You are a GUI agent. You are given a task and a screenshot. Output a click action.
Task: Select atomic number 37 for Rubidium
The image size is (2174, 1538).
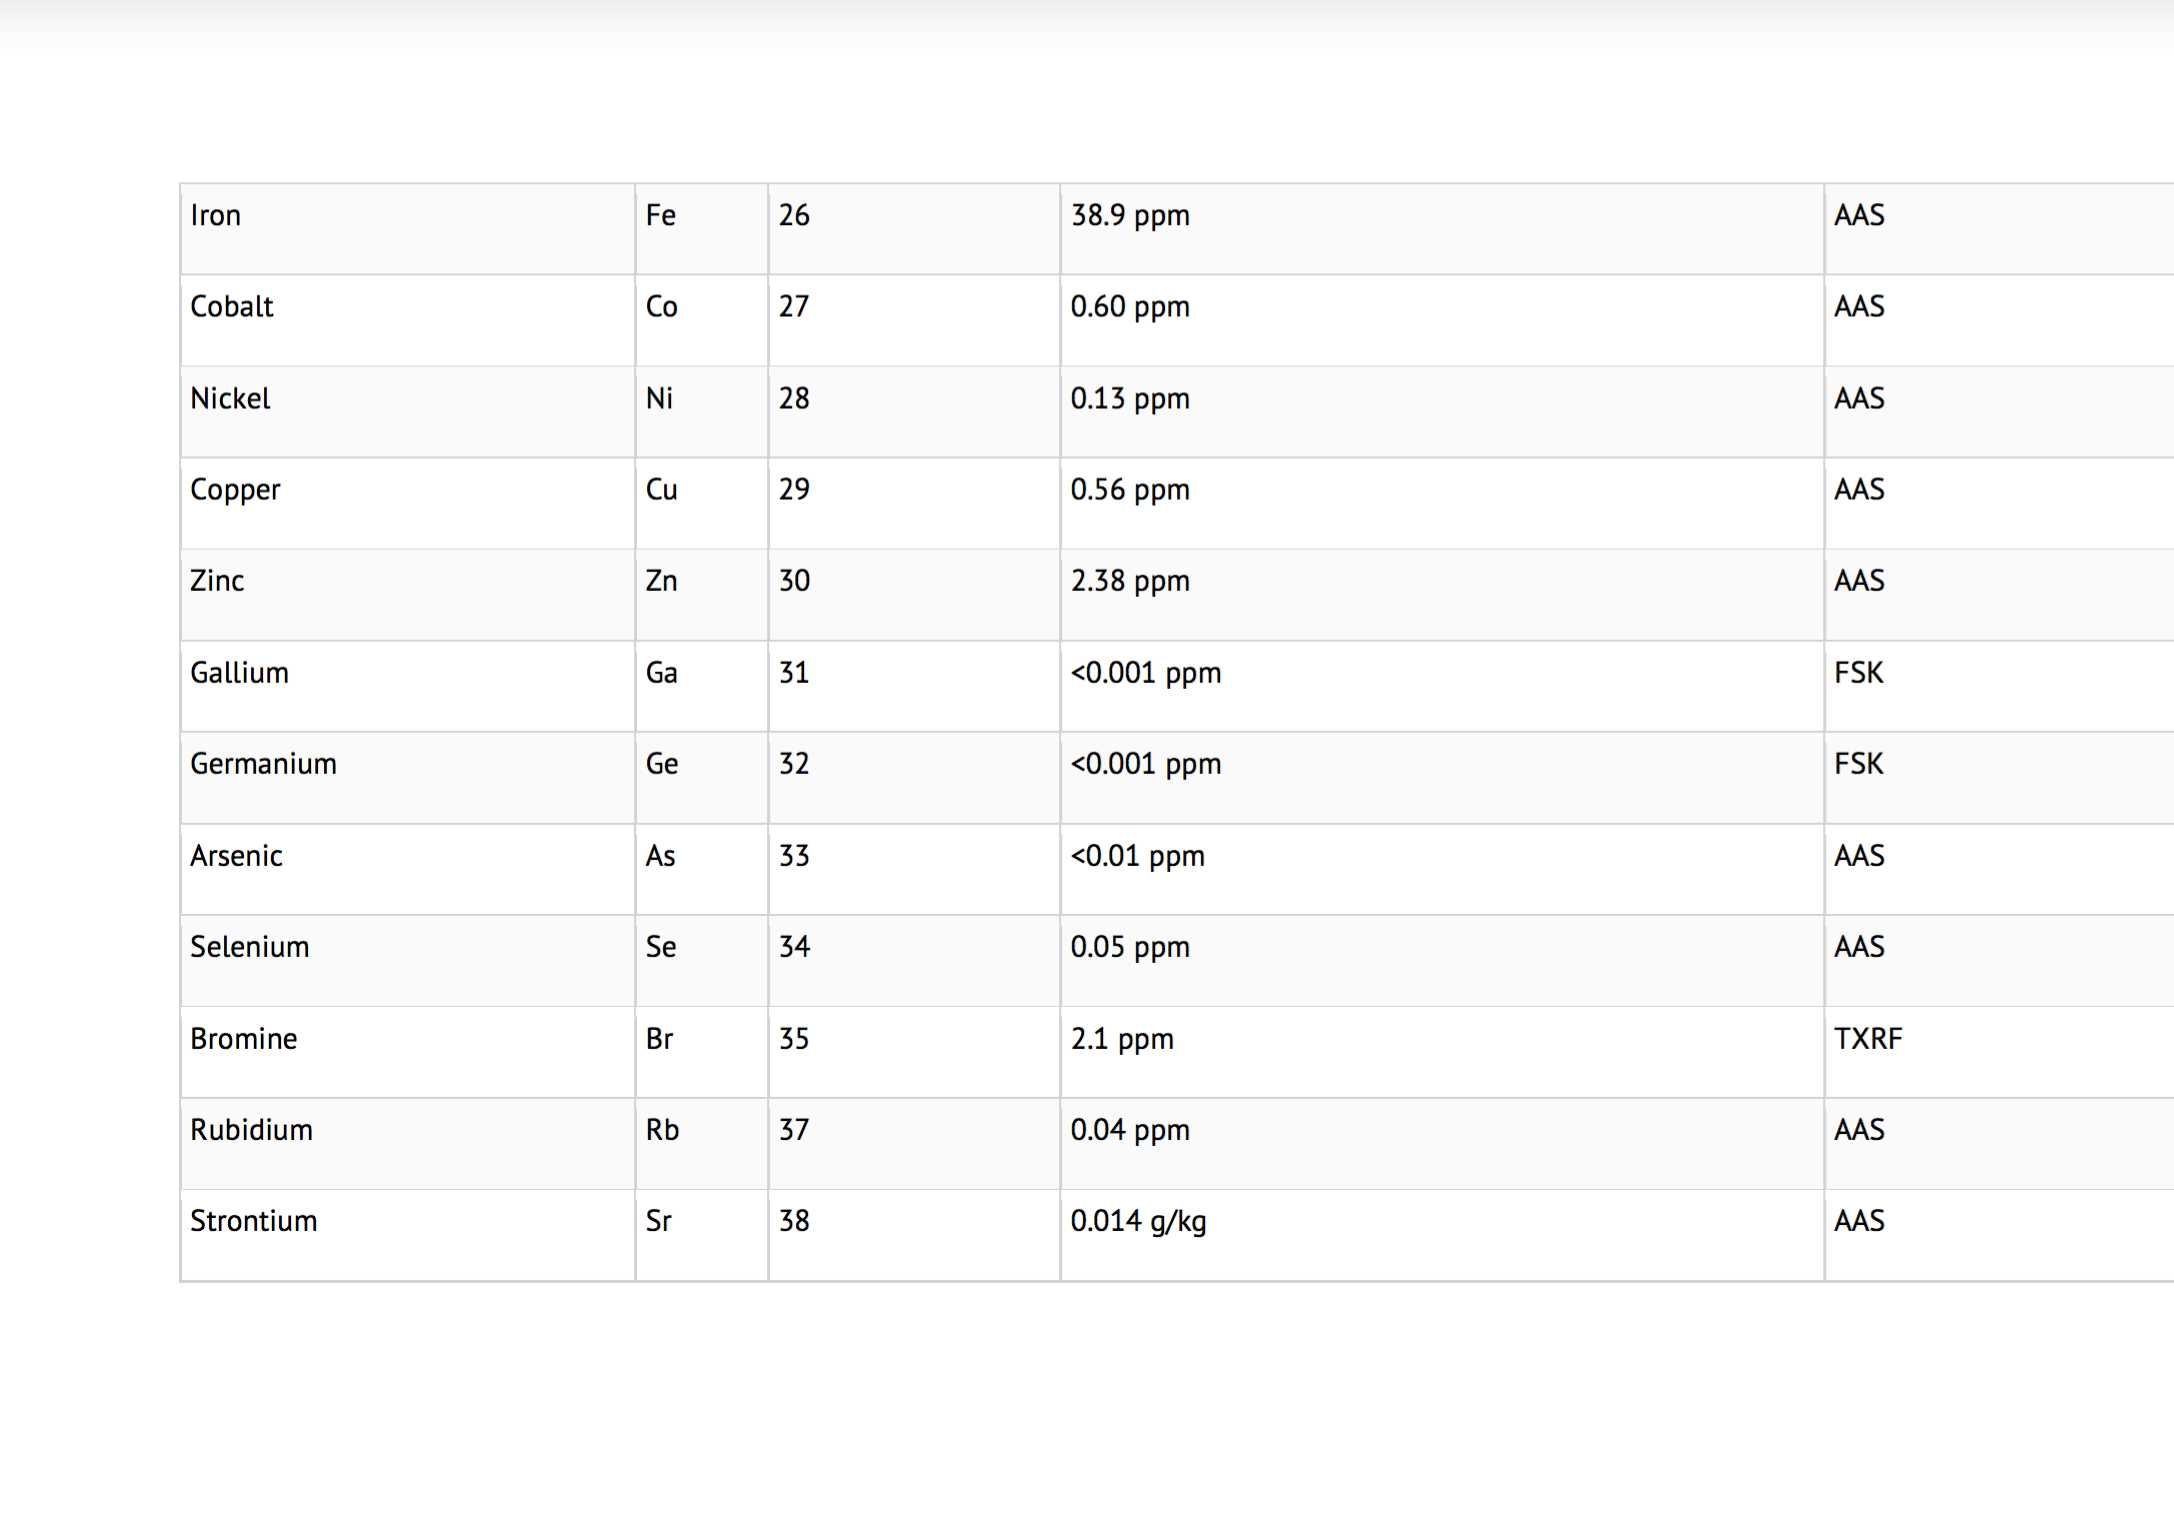pos(794,1130)
